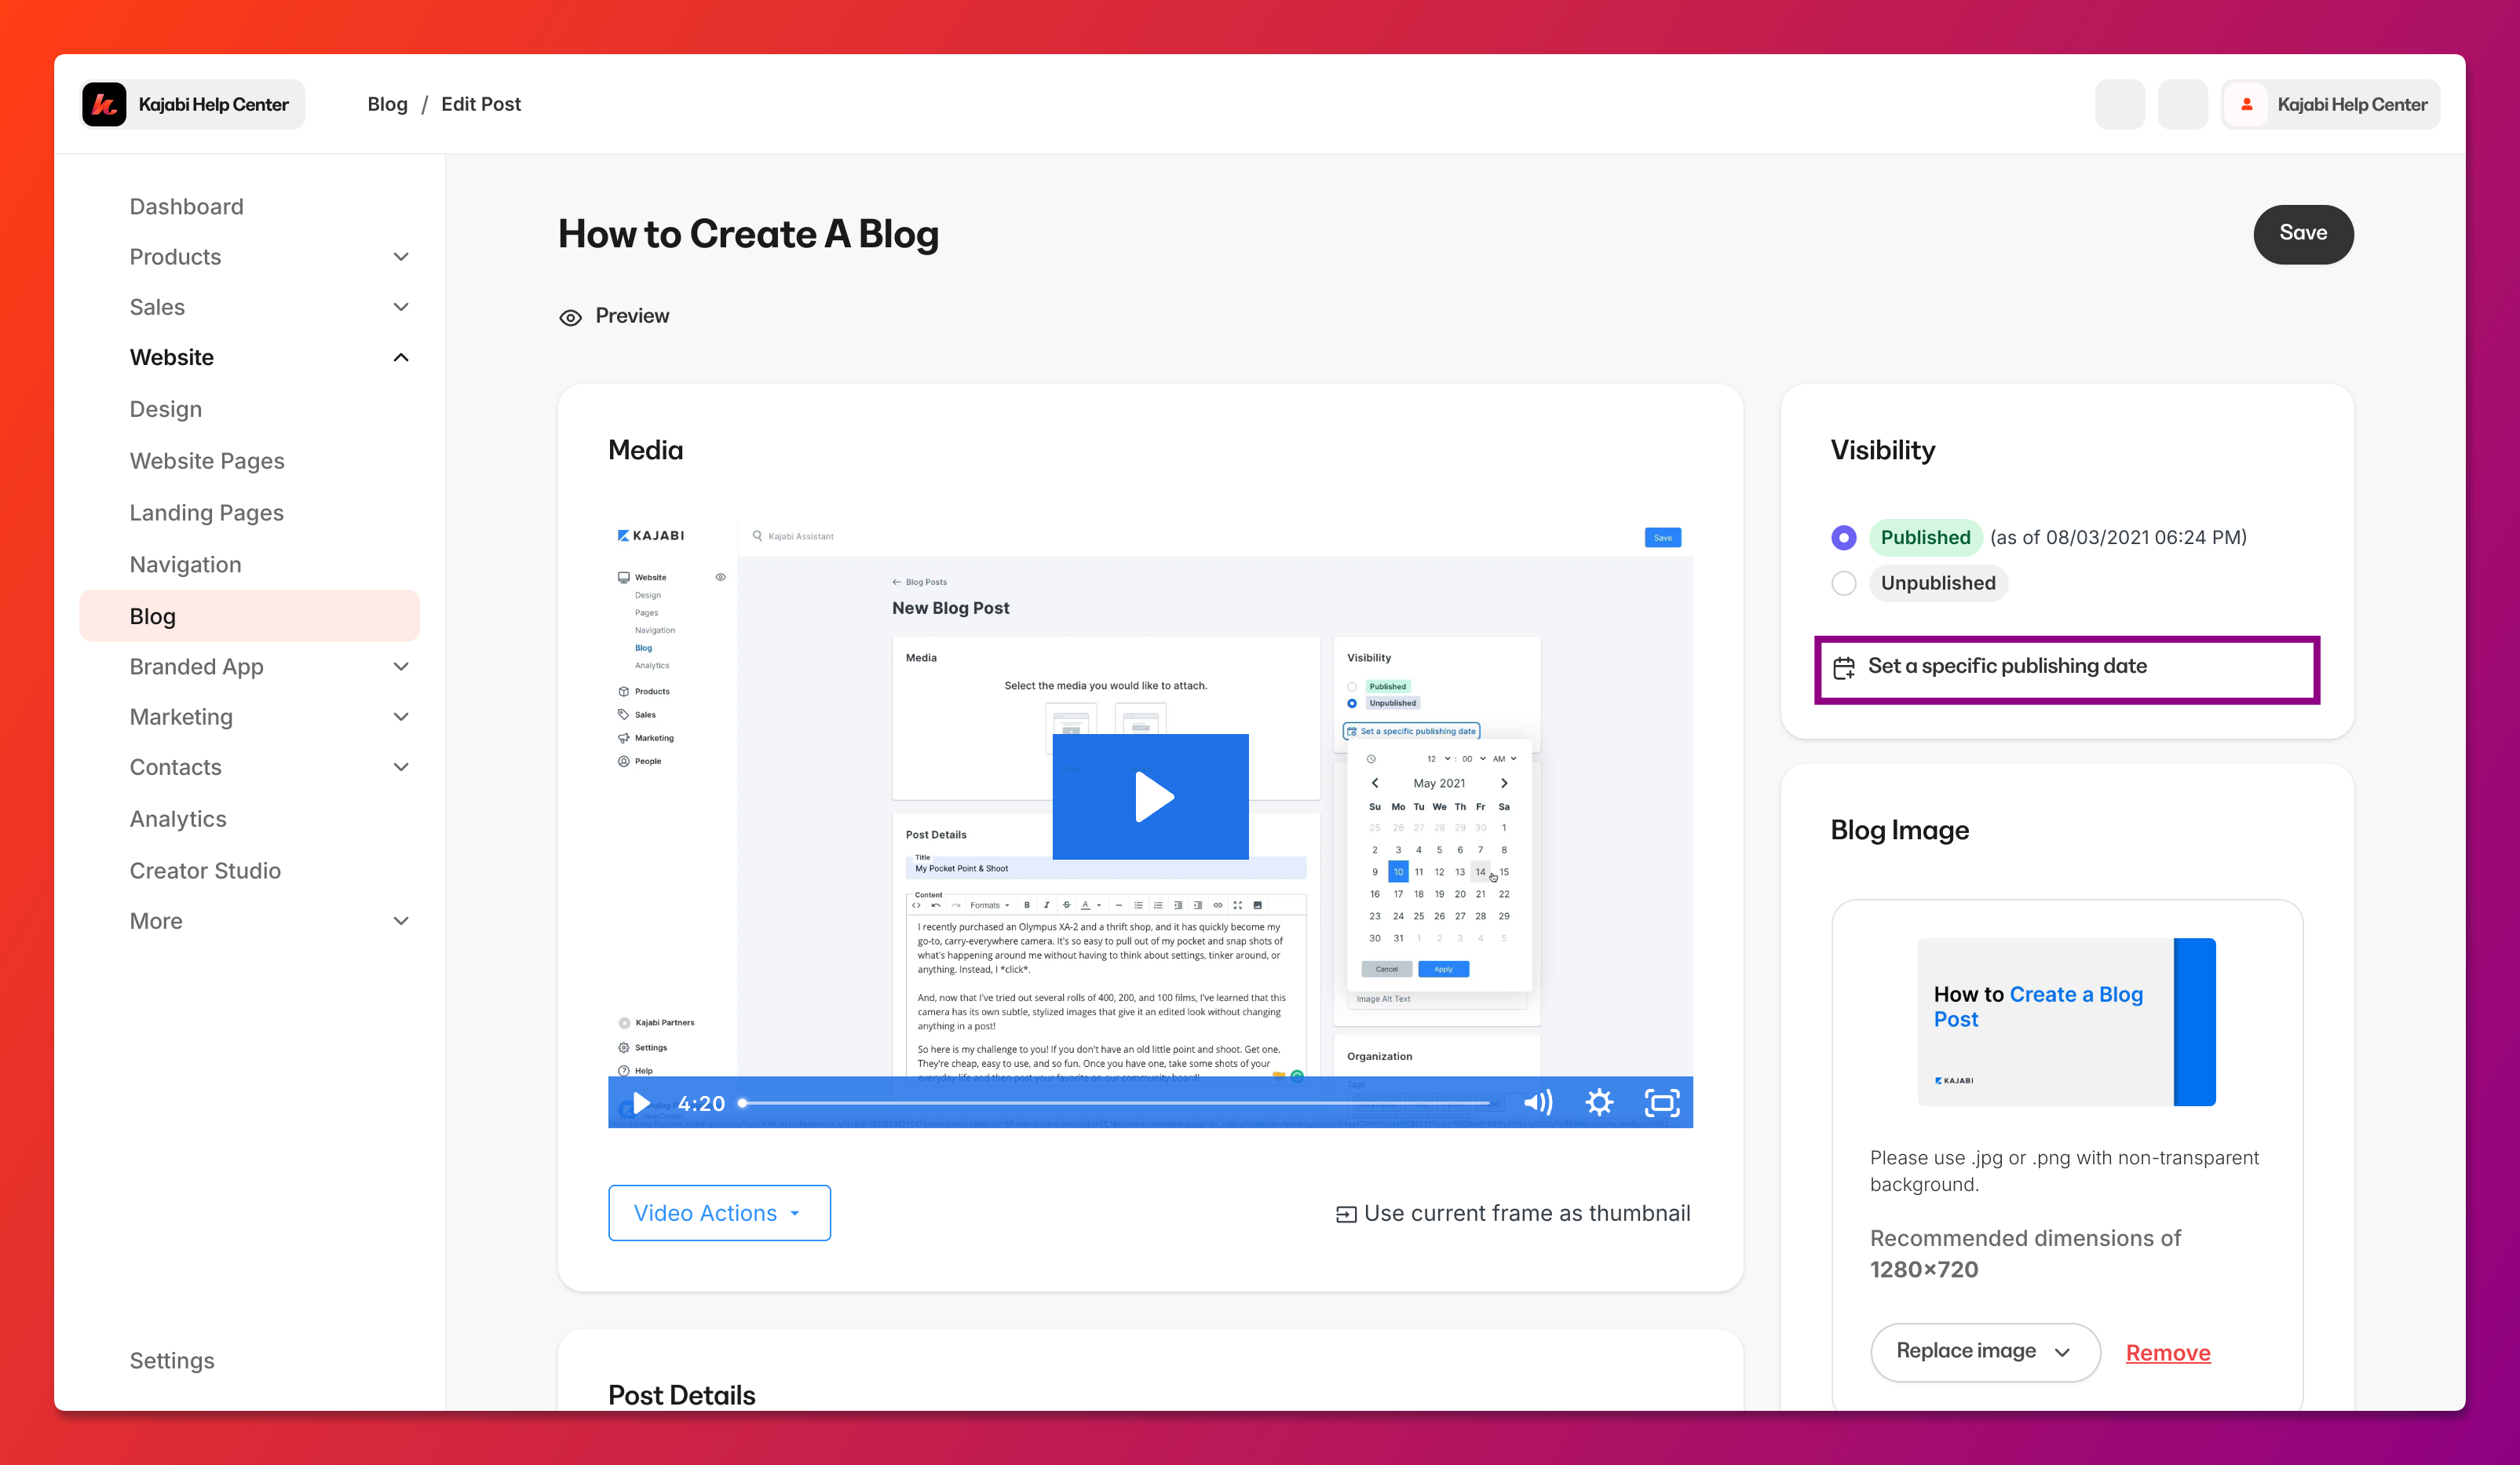Image resolution: width=2520 pixels, height=1465 pixels.
Task: Open Landing Pages in sidebar
Action: (206, 512)
